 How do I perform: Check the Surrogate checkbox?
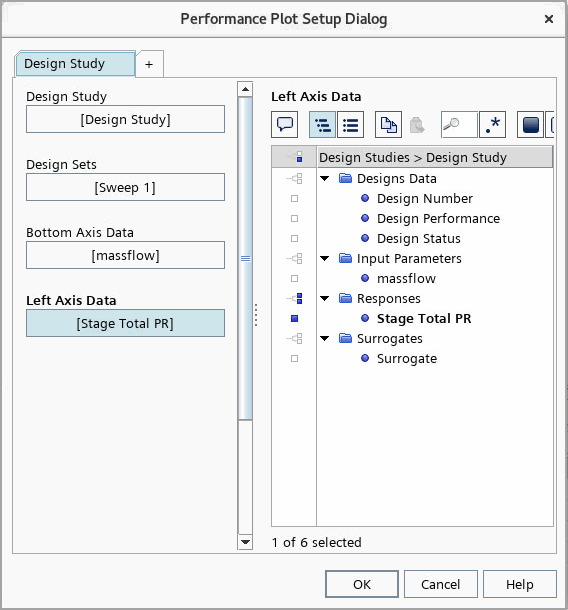pos(295,359)
